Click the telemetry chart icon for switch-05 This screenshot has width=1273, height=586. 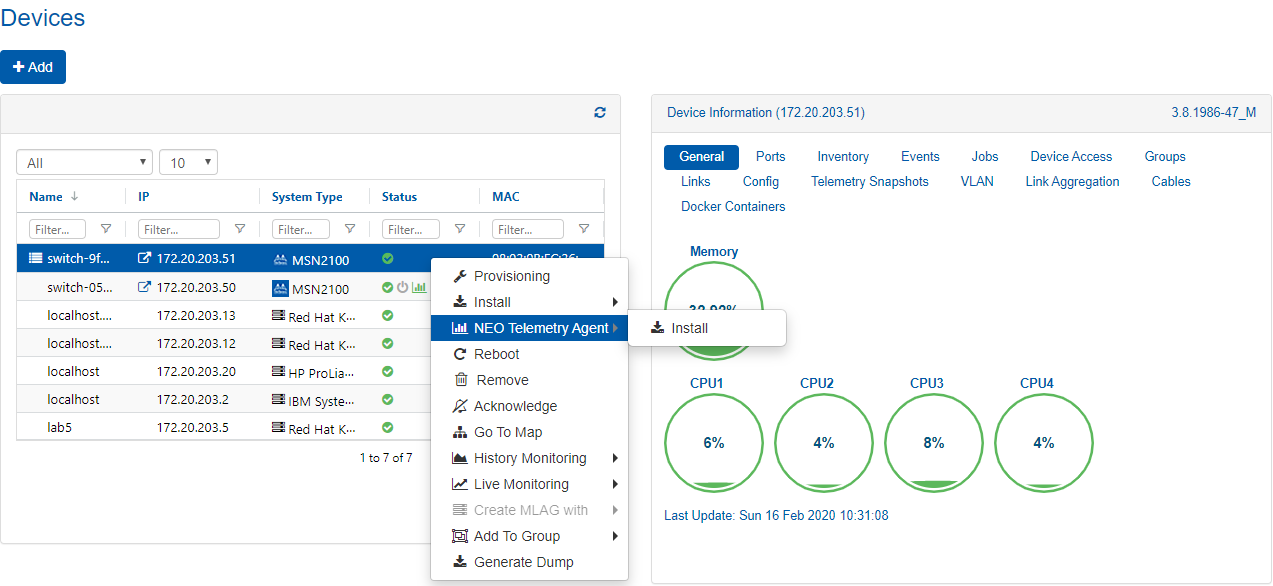pyautogui.click(x=419, y=288)
